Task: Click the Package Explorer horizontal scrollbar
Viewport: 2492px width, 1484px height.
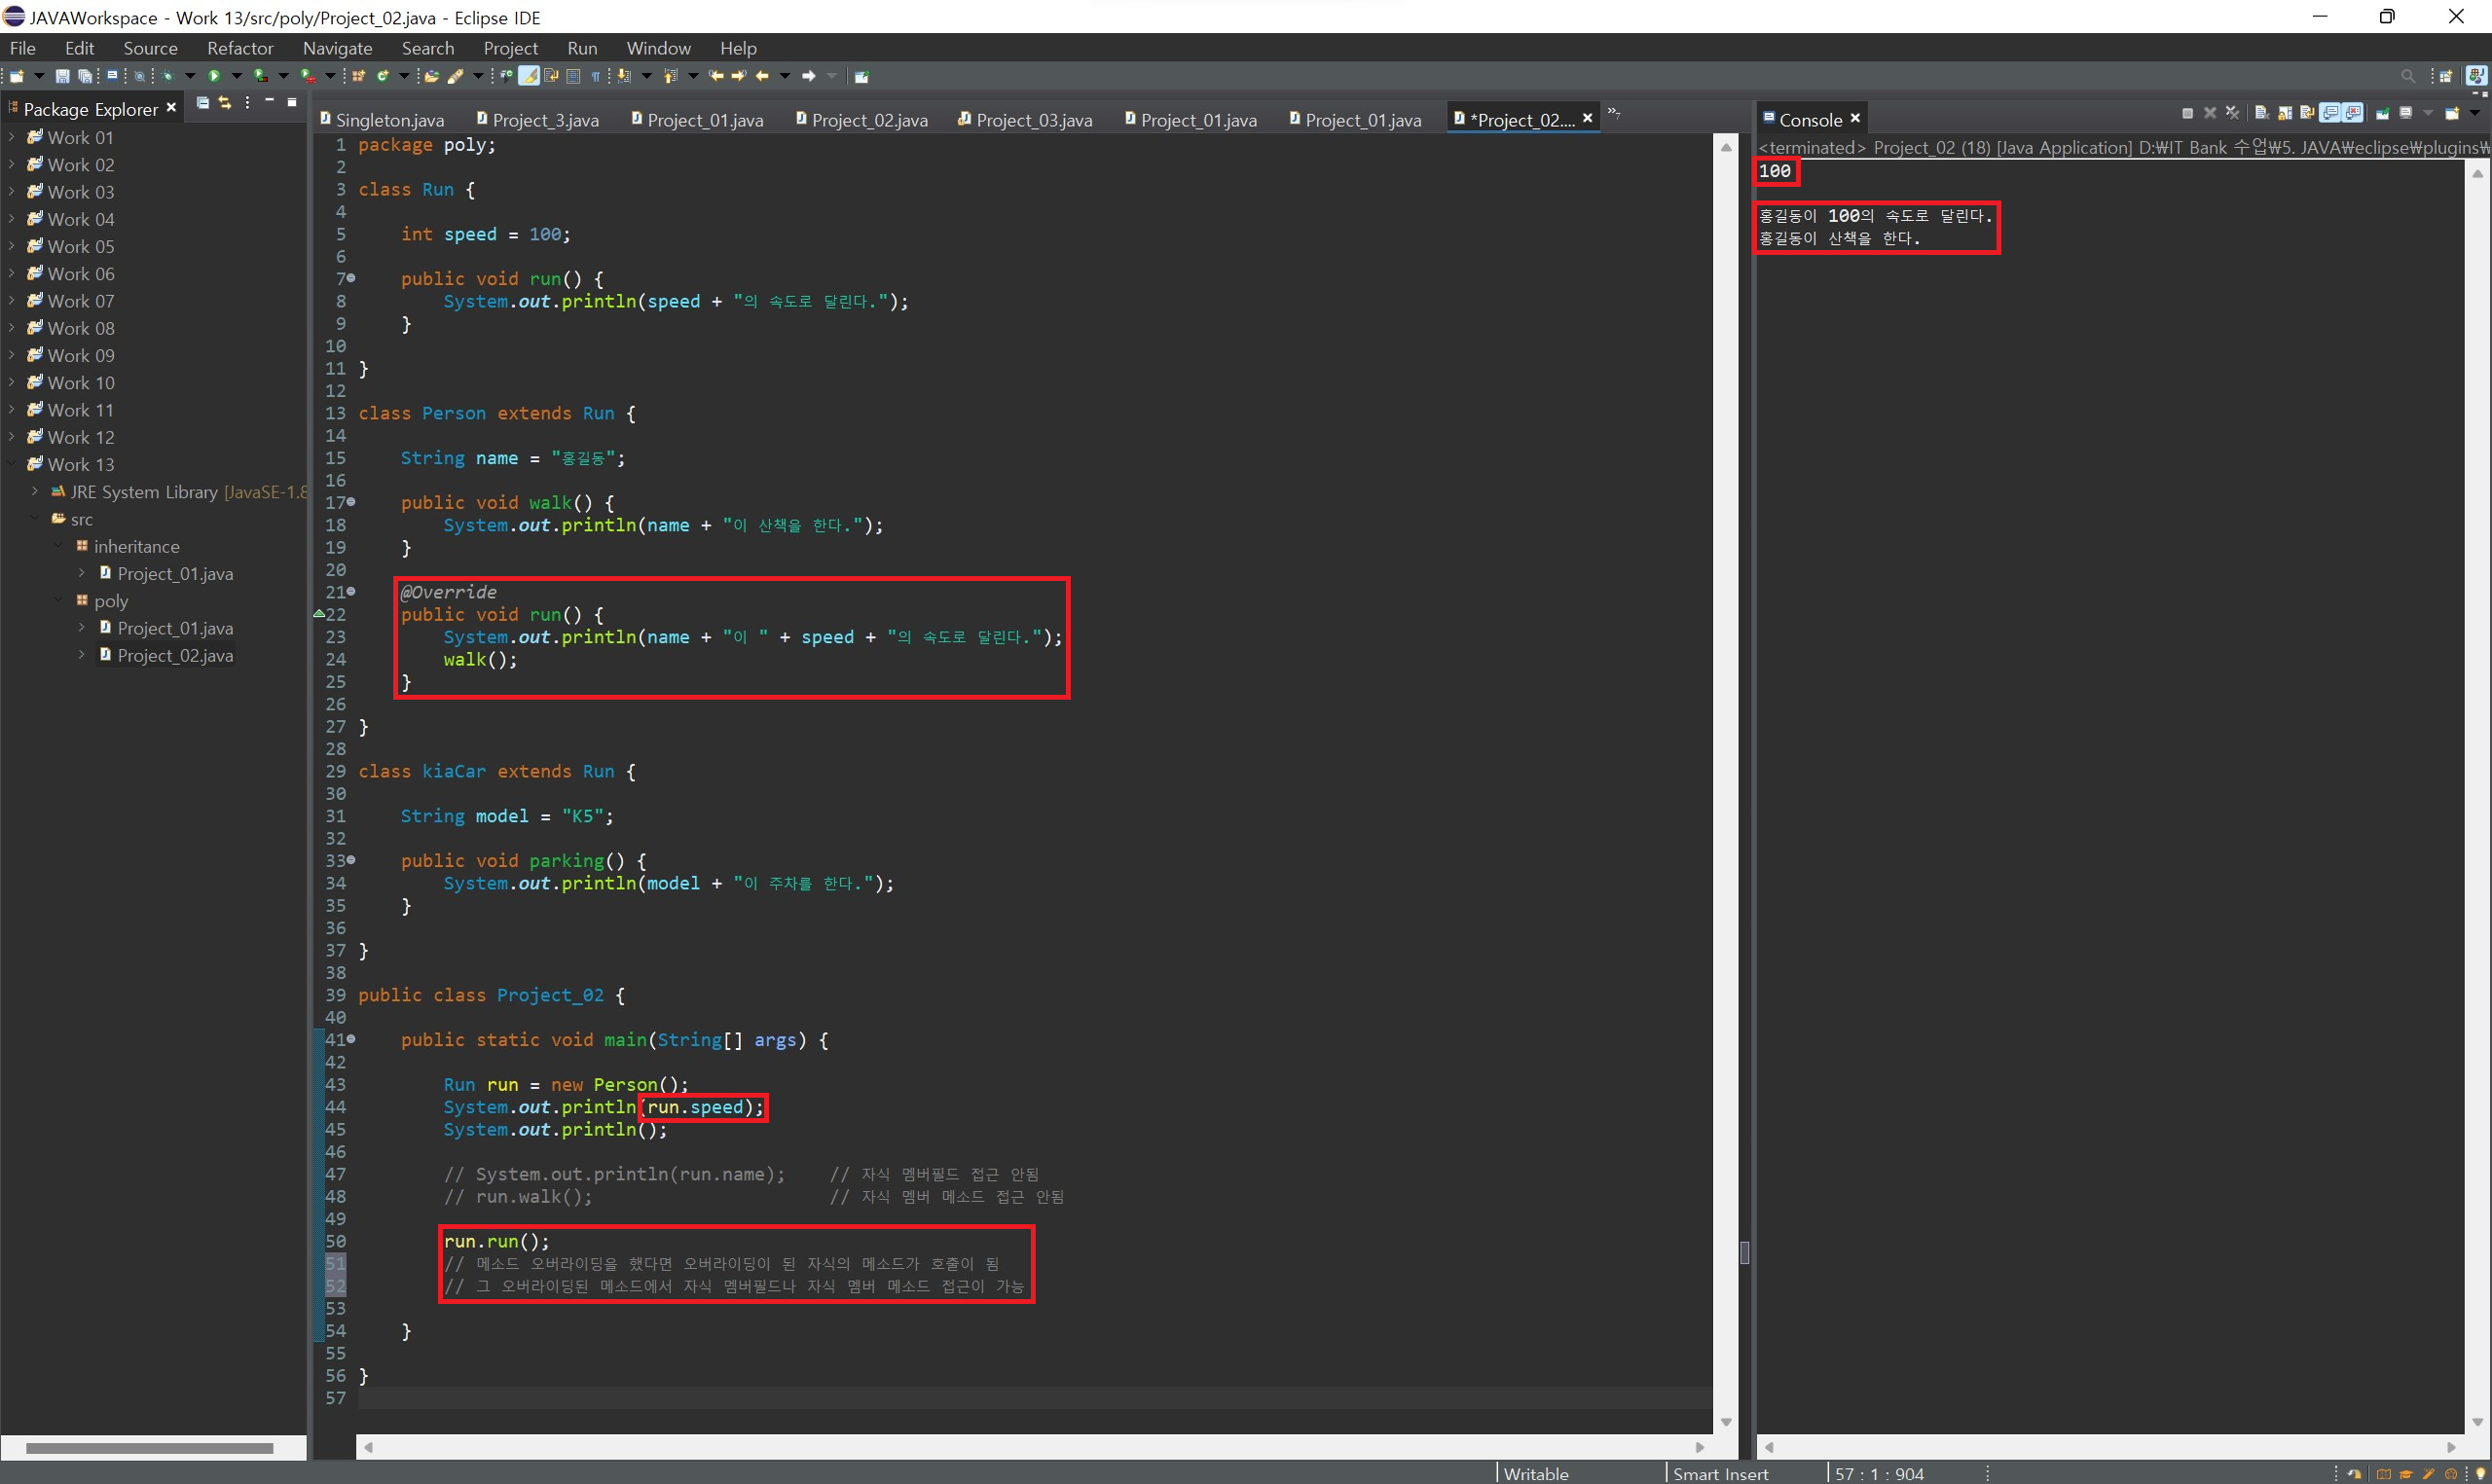Action: 150,1447
